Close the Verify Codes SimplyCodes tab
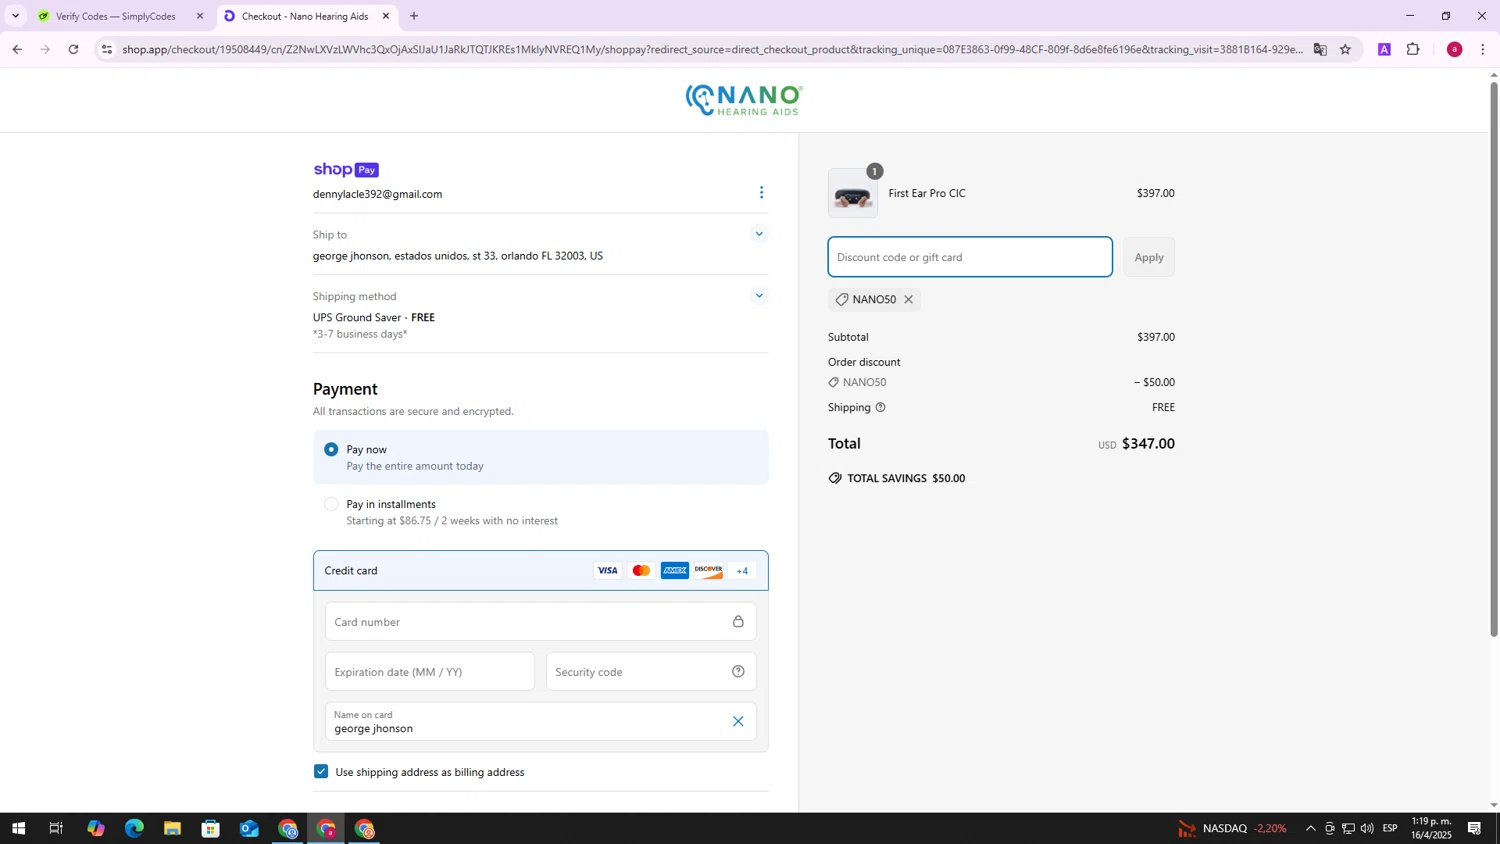 pyautogui.click(x=200, y=16)
